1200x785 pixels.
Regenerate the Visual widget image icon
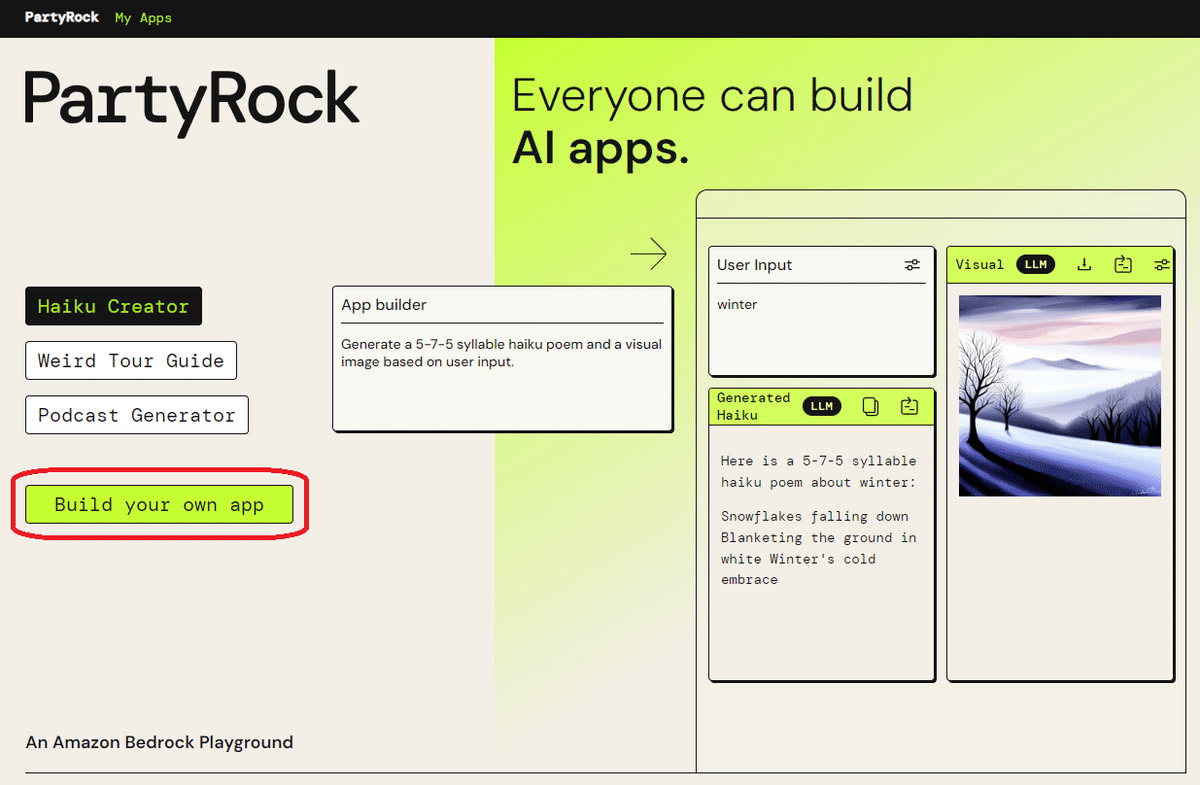[1123, 264]
